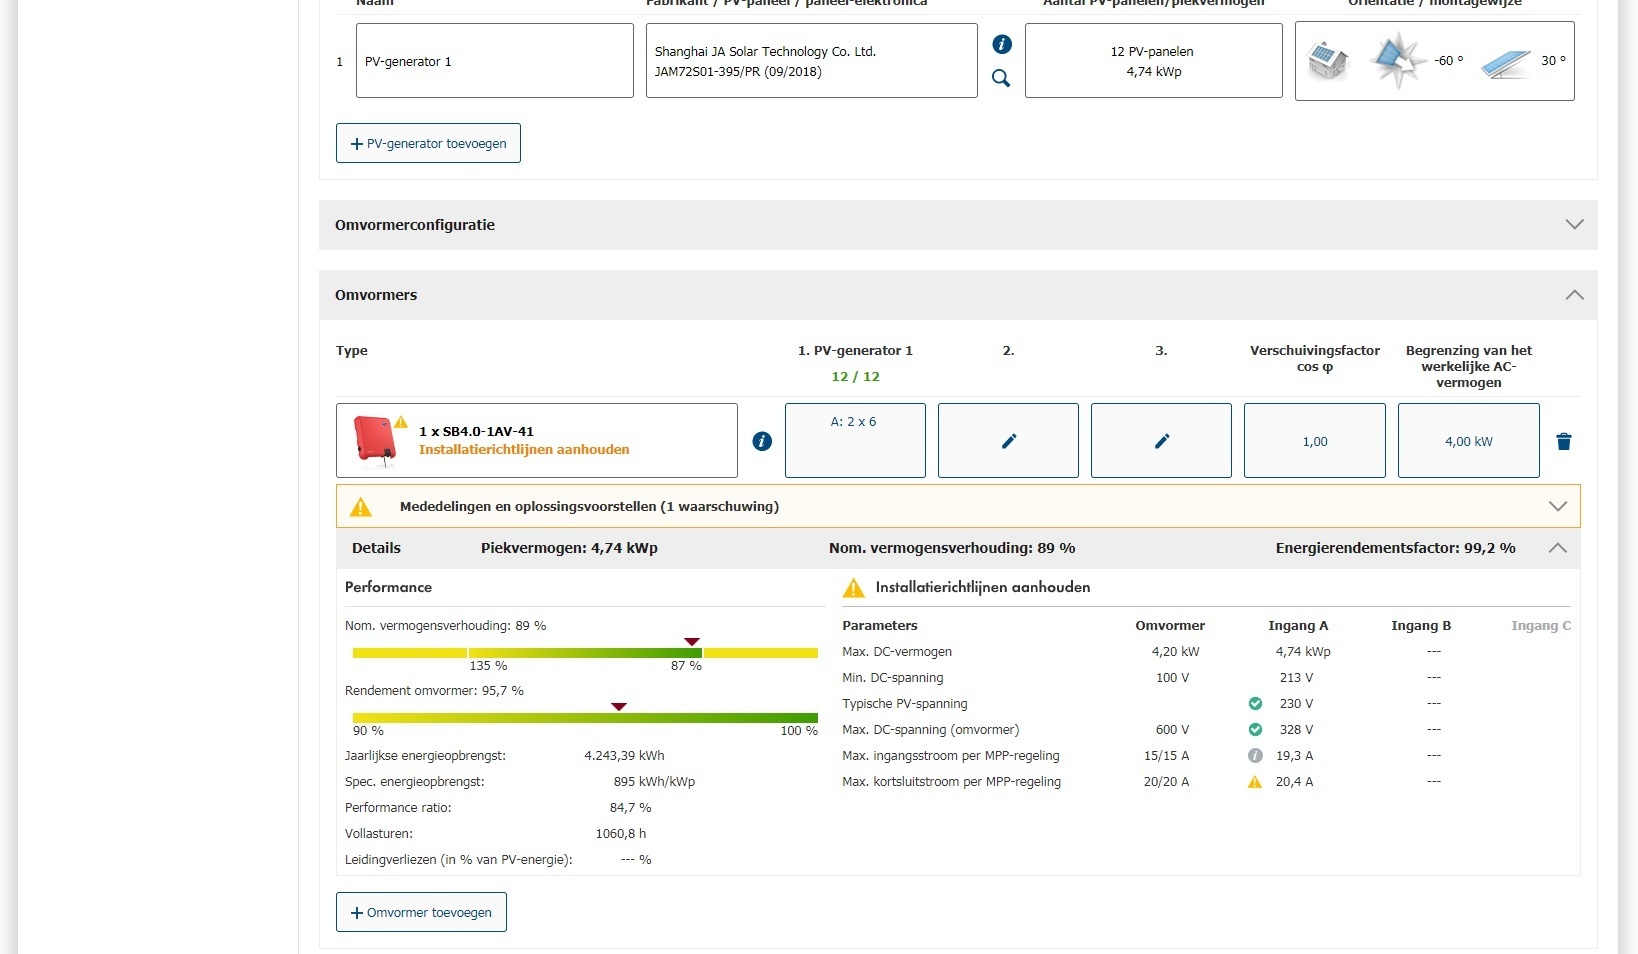The width and height of the screenshot is (1638, 954).
Task: Edit the third PV-generator input with pencil
Action: (x=1161, y=441)
